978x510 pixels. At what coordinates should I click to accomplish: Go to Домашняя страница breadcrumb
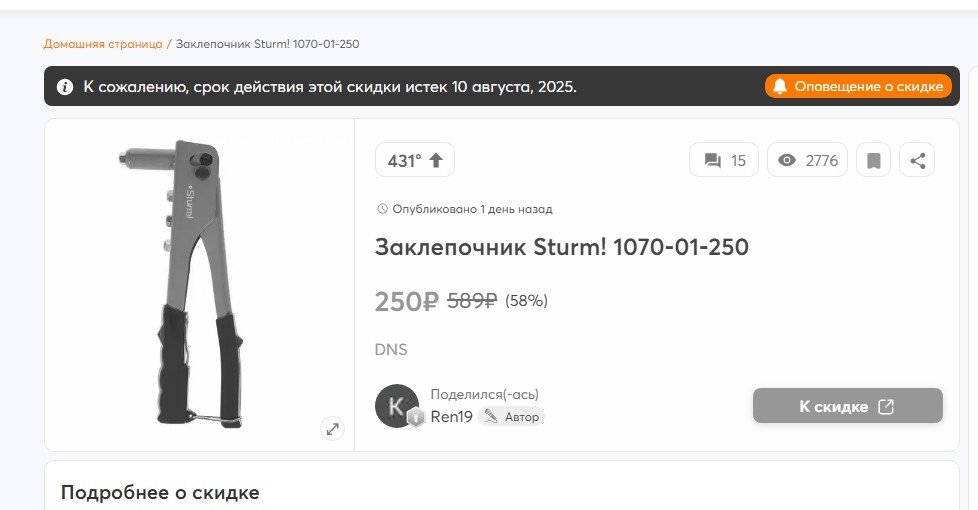[x=103, y=44]
